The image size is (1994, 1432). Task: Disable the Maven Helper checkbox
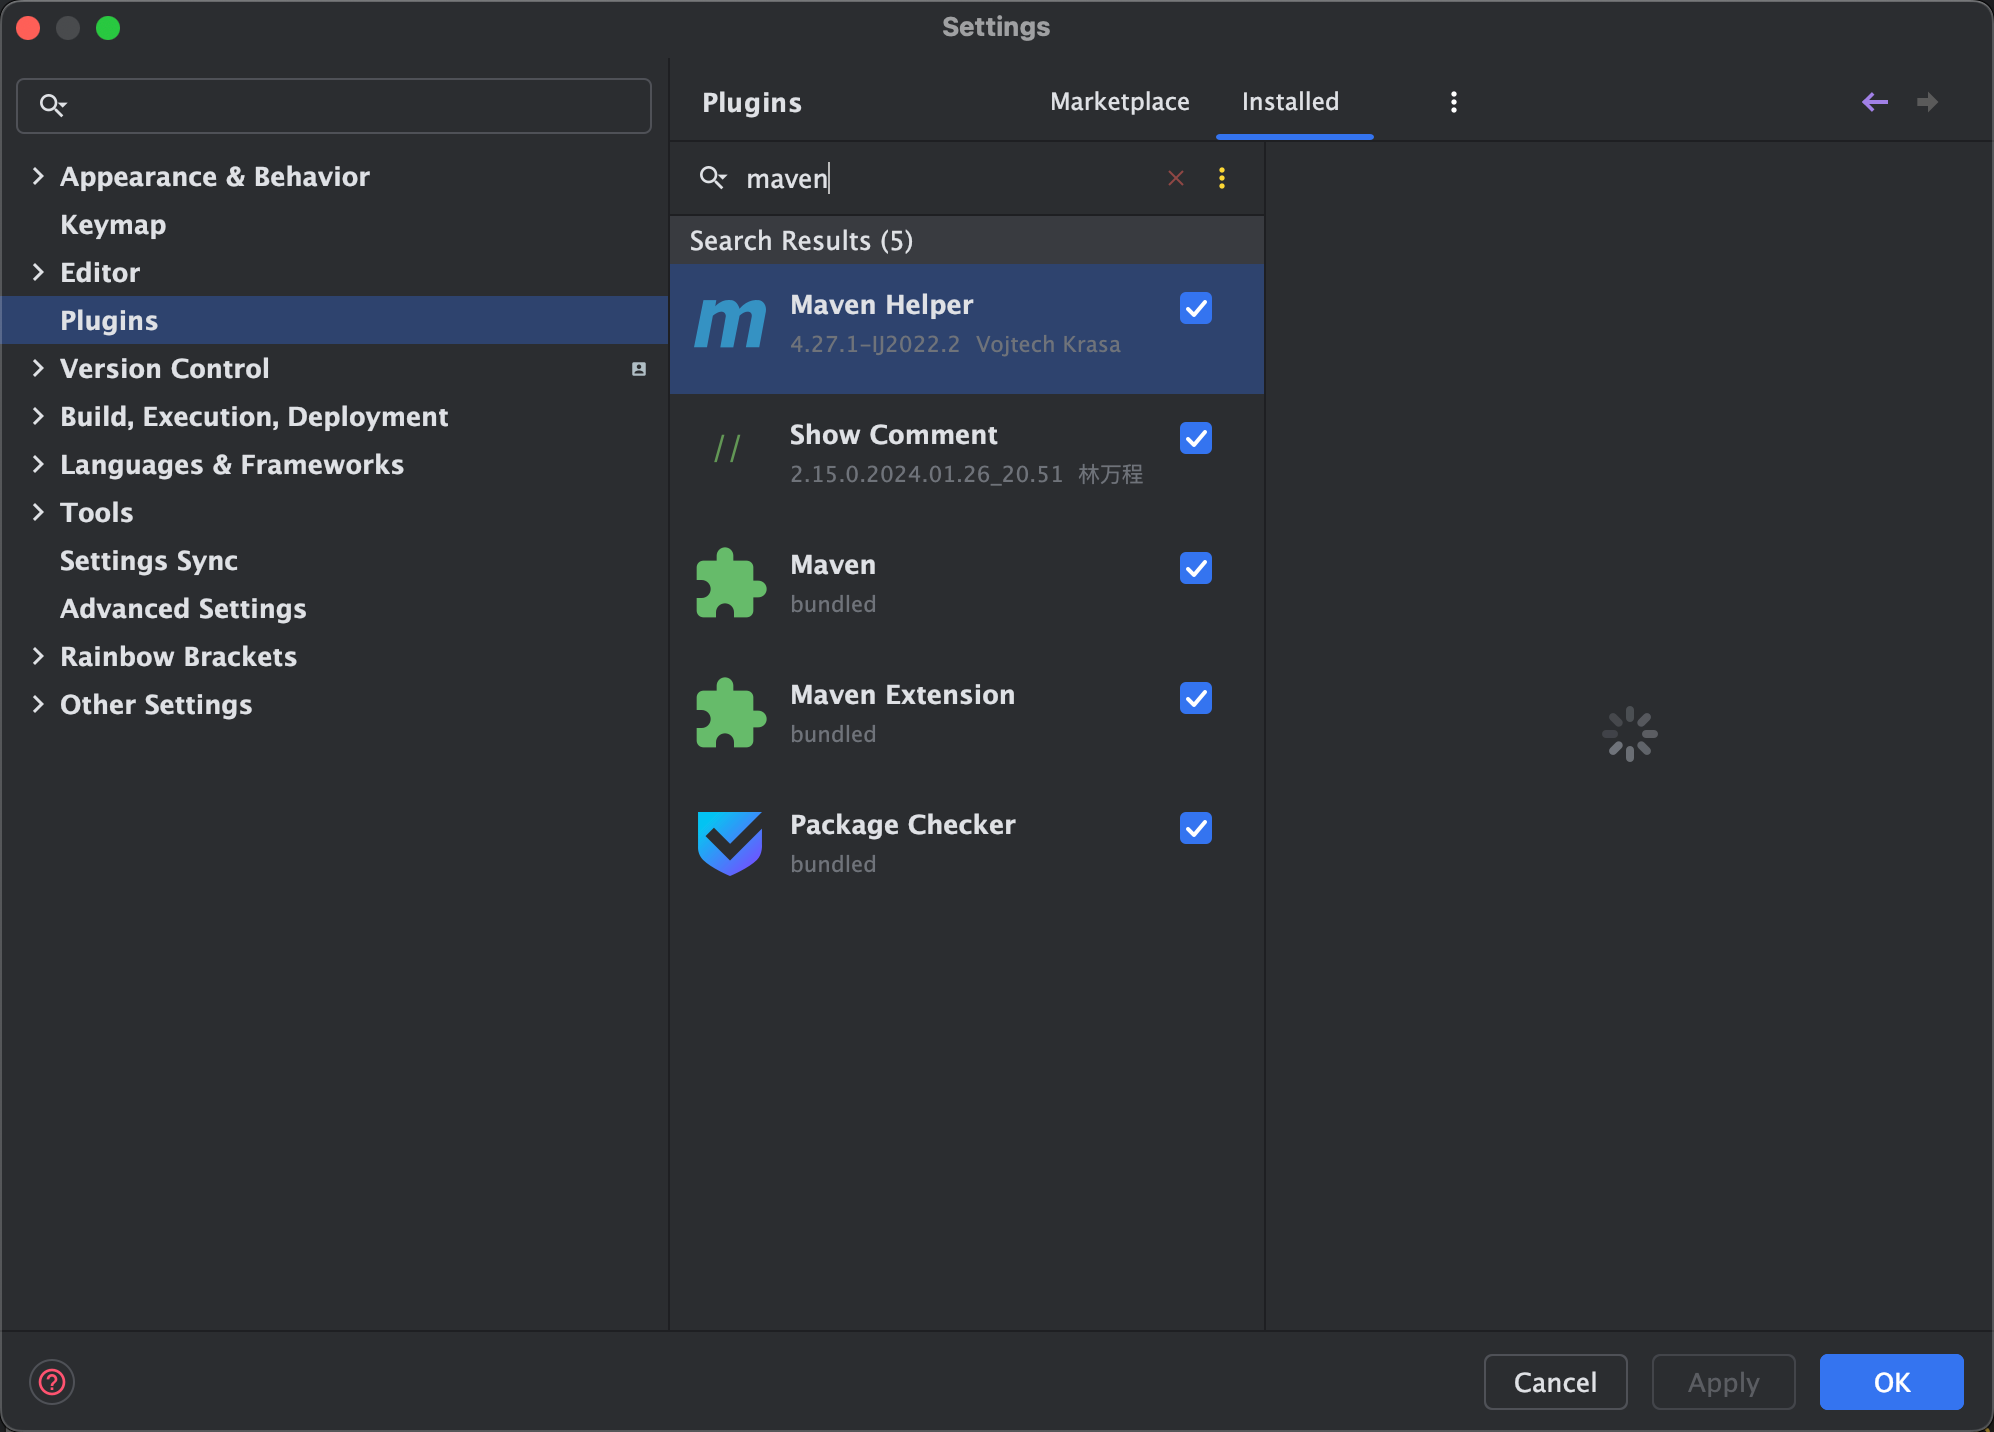pyautogui.click(x=1196, y=308)
